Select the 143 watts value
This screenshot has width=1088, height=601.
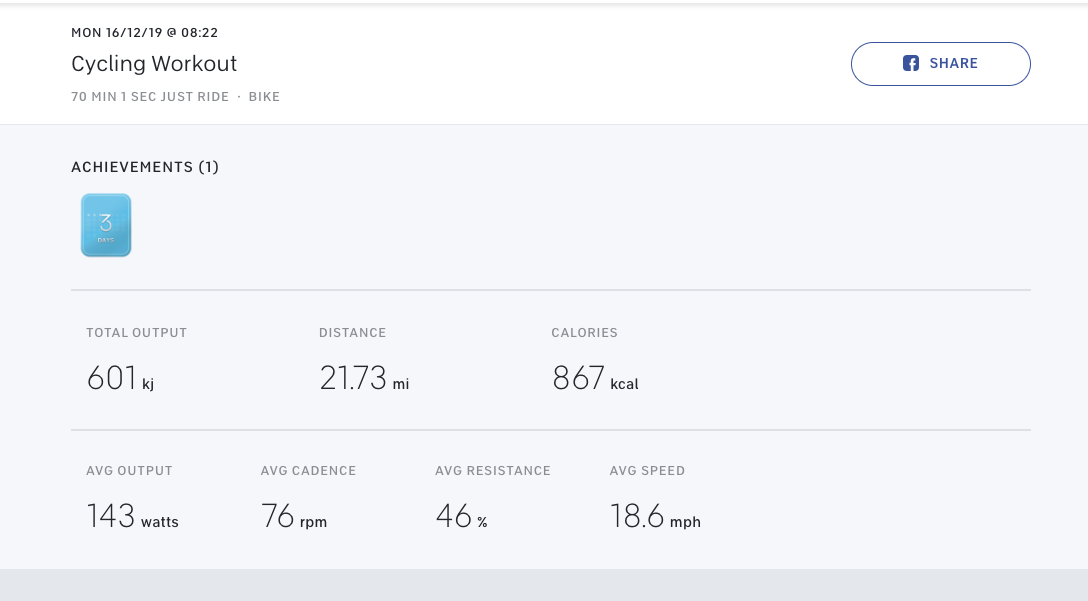click(132, 517)
